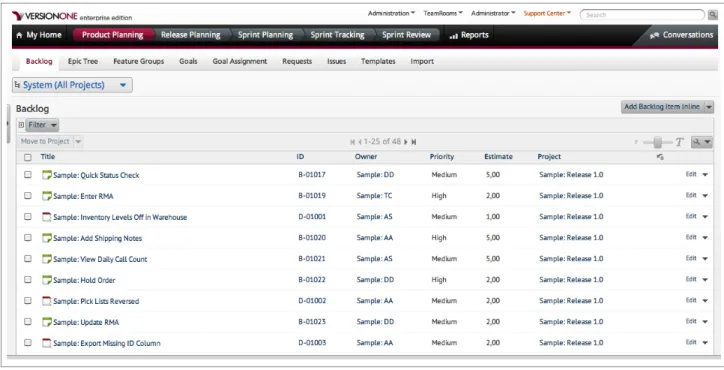Check the Add Shipping Notes row checkbox
The width and height of the screenshot is (724, 370).
pos(28,237)
